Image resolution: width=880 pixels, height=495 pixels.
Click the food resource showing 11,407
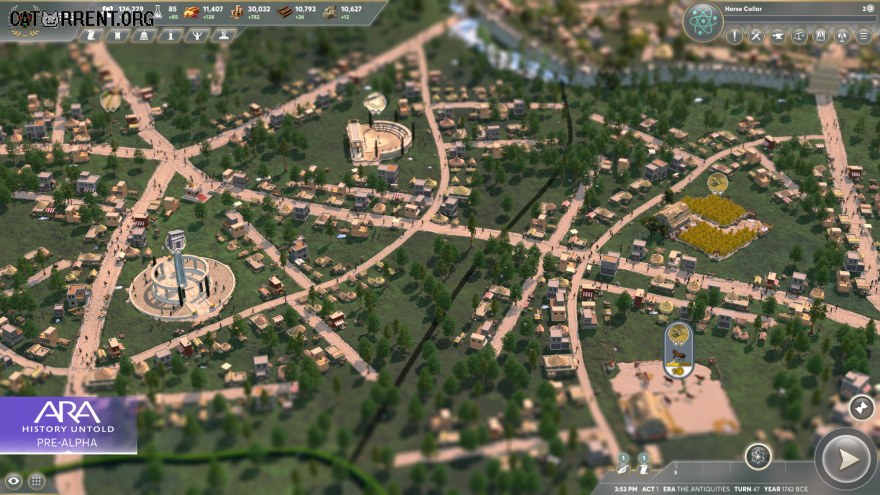(204, 12)
